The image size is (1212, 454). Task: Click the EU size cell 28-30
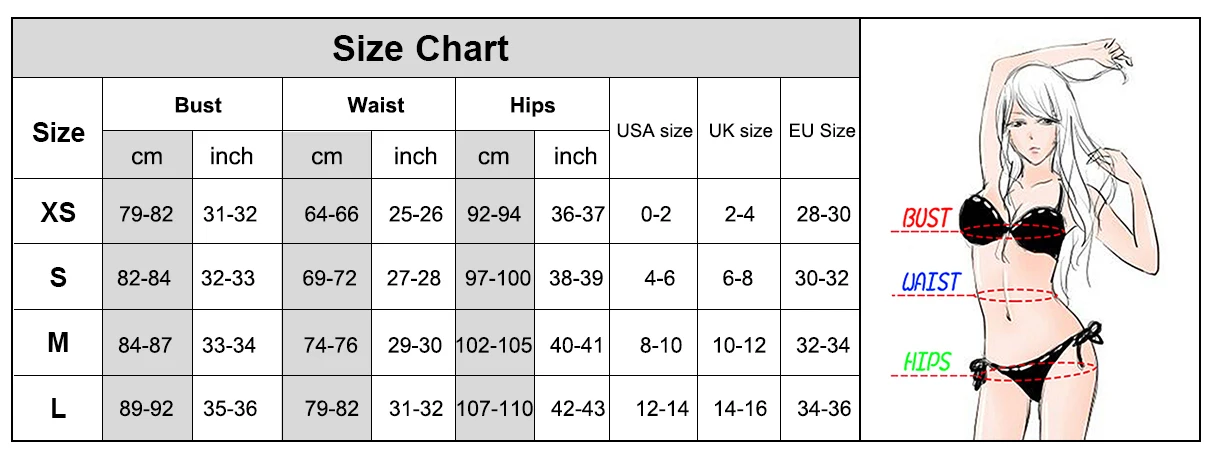click(x=822, y=213)
